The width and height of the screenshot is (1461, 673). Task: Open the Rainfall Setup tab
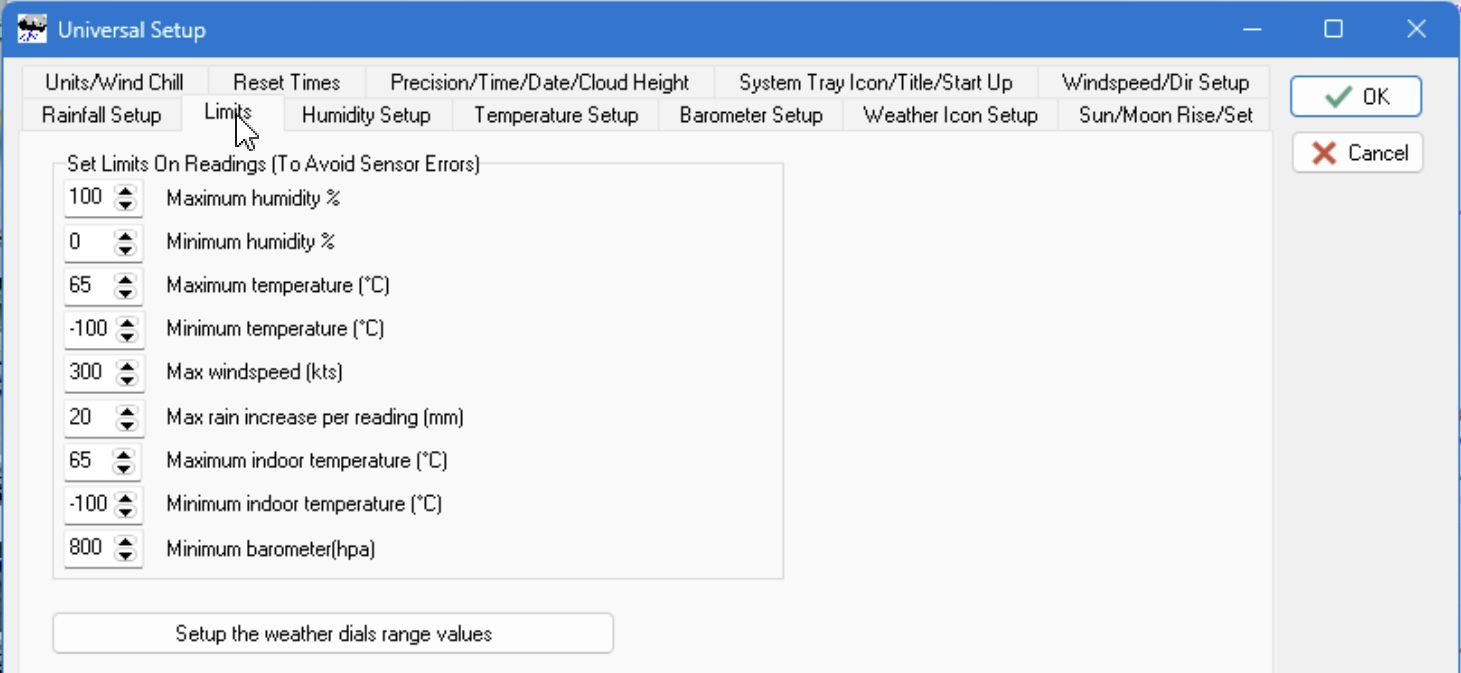coord(101,115)
